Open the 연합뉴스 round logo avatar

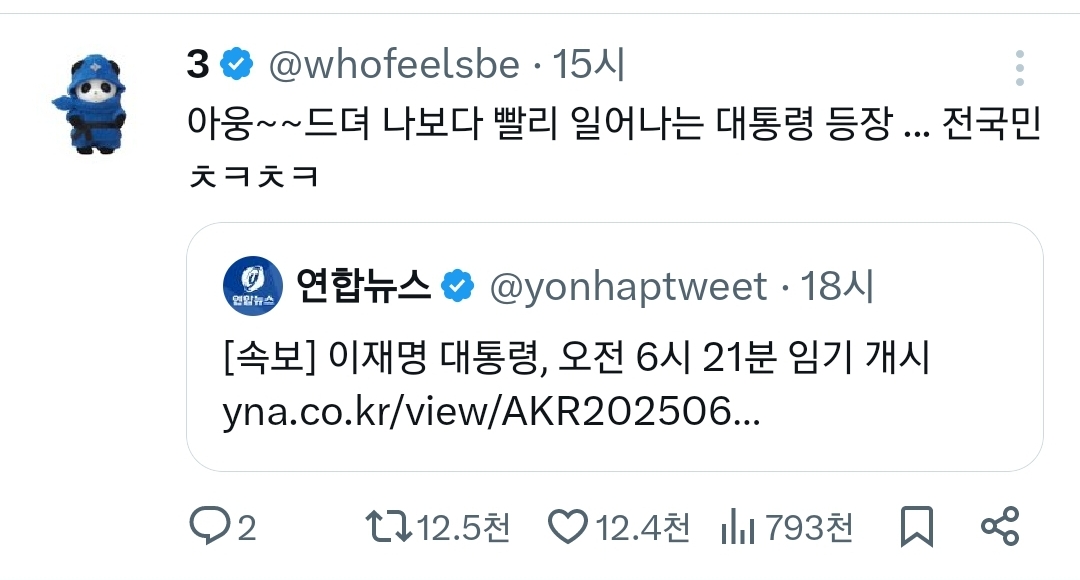253,286
